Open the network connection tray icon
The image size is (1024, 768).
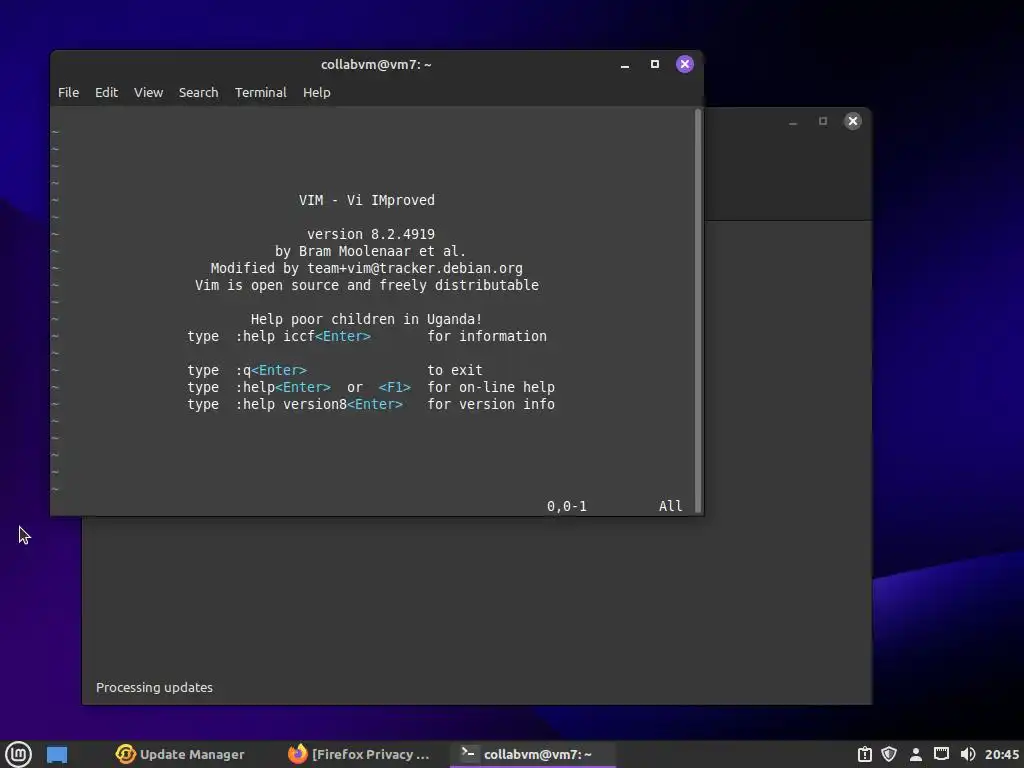[x=941, y=754]
